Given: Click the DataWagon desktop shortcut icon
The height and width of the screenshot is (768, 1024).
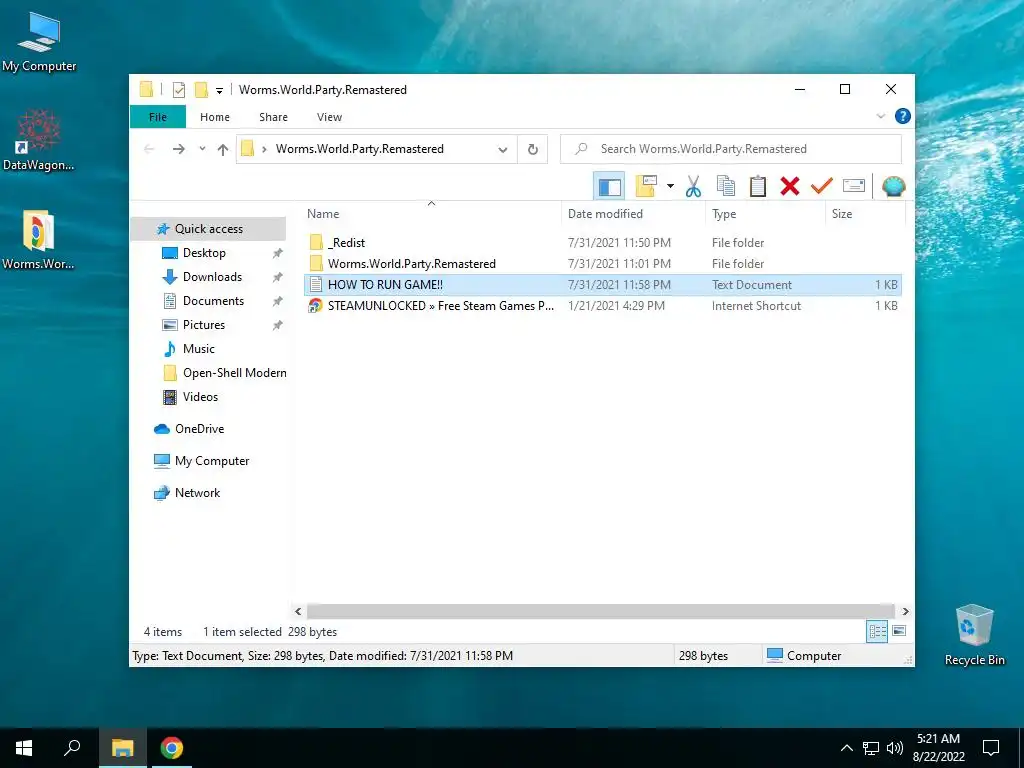Looking at the screenshot, I should pyautogui.click(x=39, y=140).
